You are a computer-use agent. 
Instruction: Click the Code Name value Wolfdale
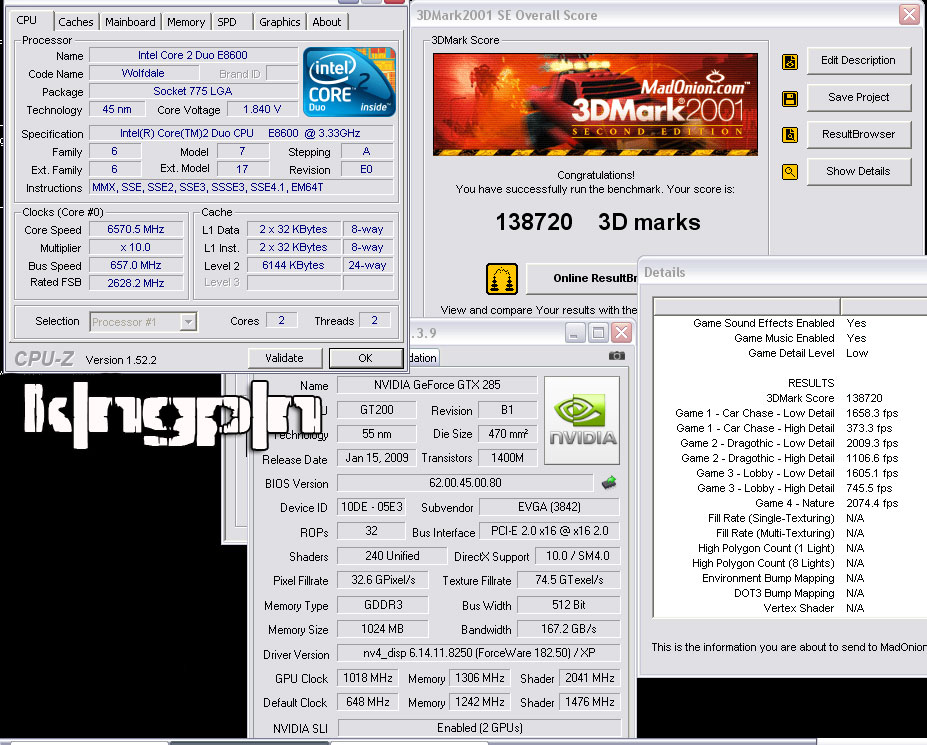tap(143, 73)
